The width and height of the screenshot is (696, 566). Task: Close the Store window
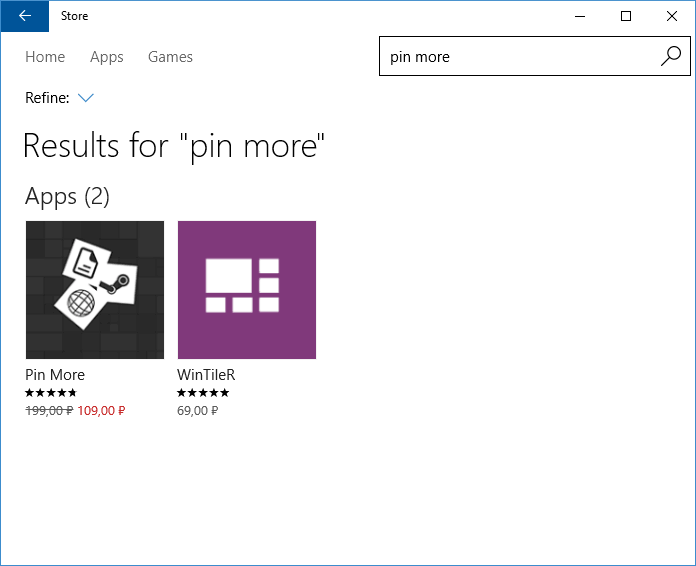coord(672,16)
